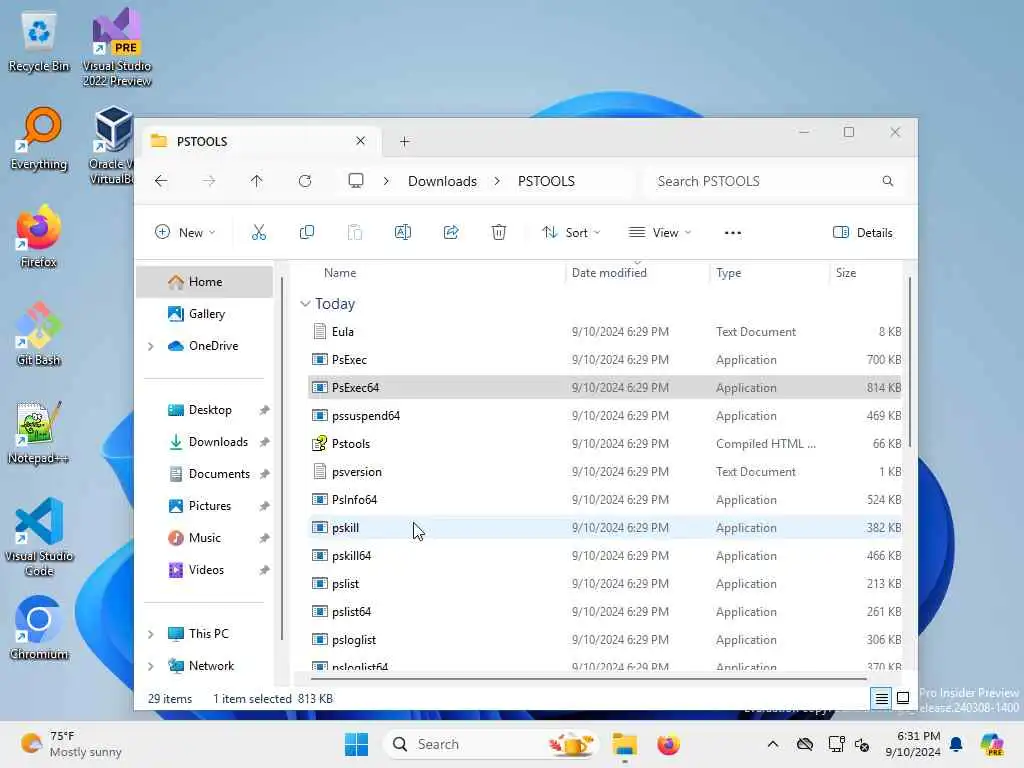
Task: Add a new tab
Action: pyautogui.click(x=404, y=141)
